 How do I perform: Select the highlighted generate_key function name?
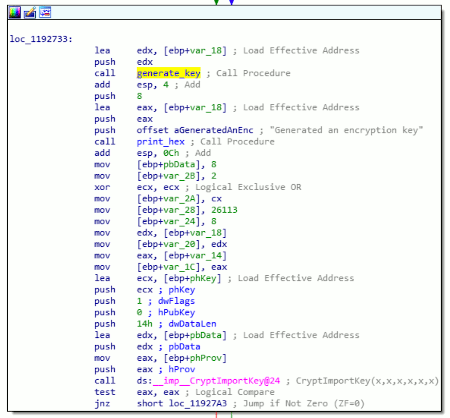click(x=168, y=73)
